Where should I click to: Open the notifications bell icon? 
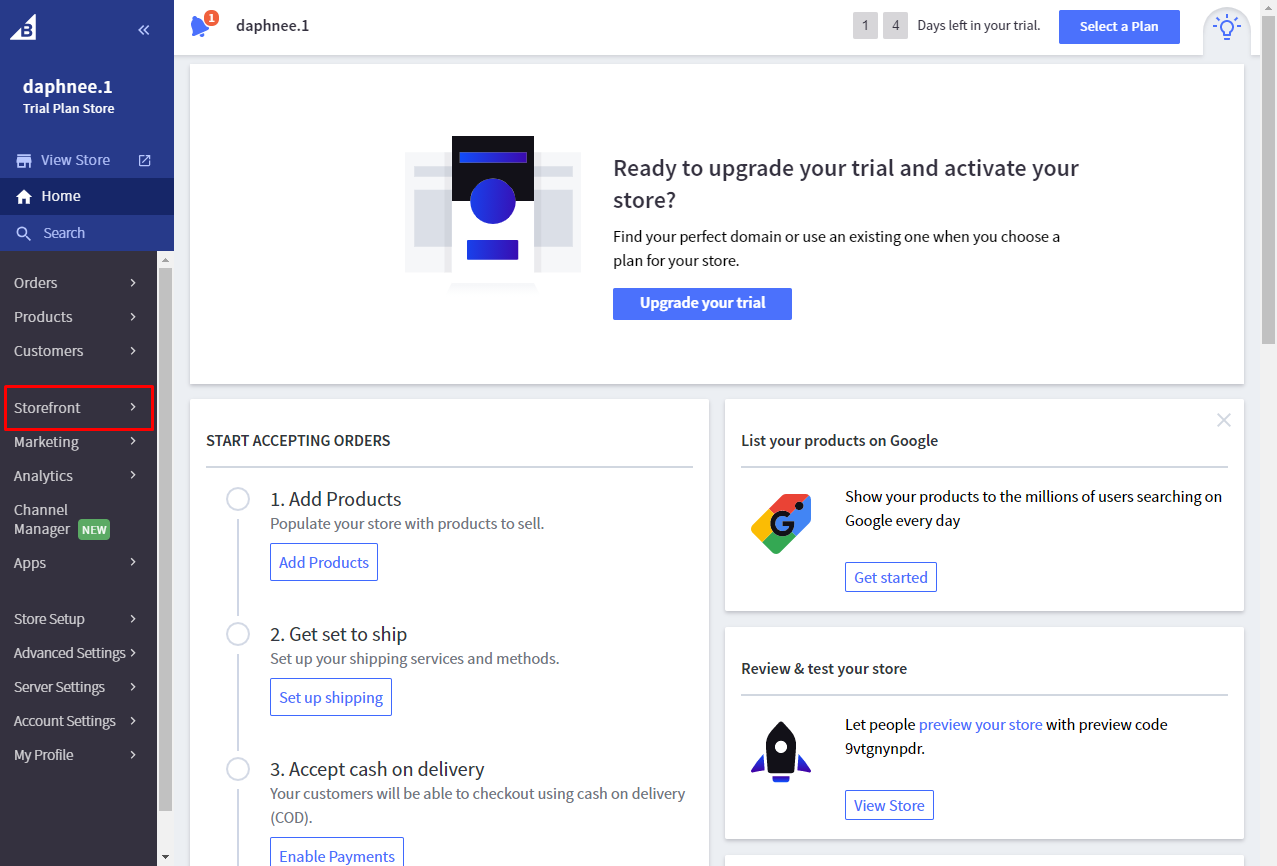pos(203,25)
